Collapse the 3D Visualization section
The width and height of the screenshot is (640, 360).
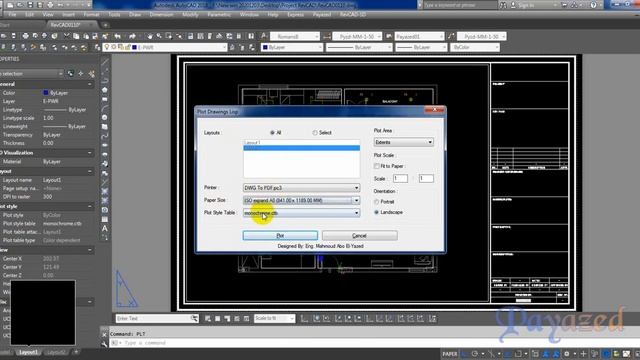[x=90, y=153]
